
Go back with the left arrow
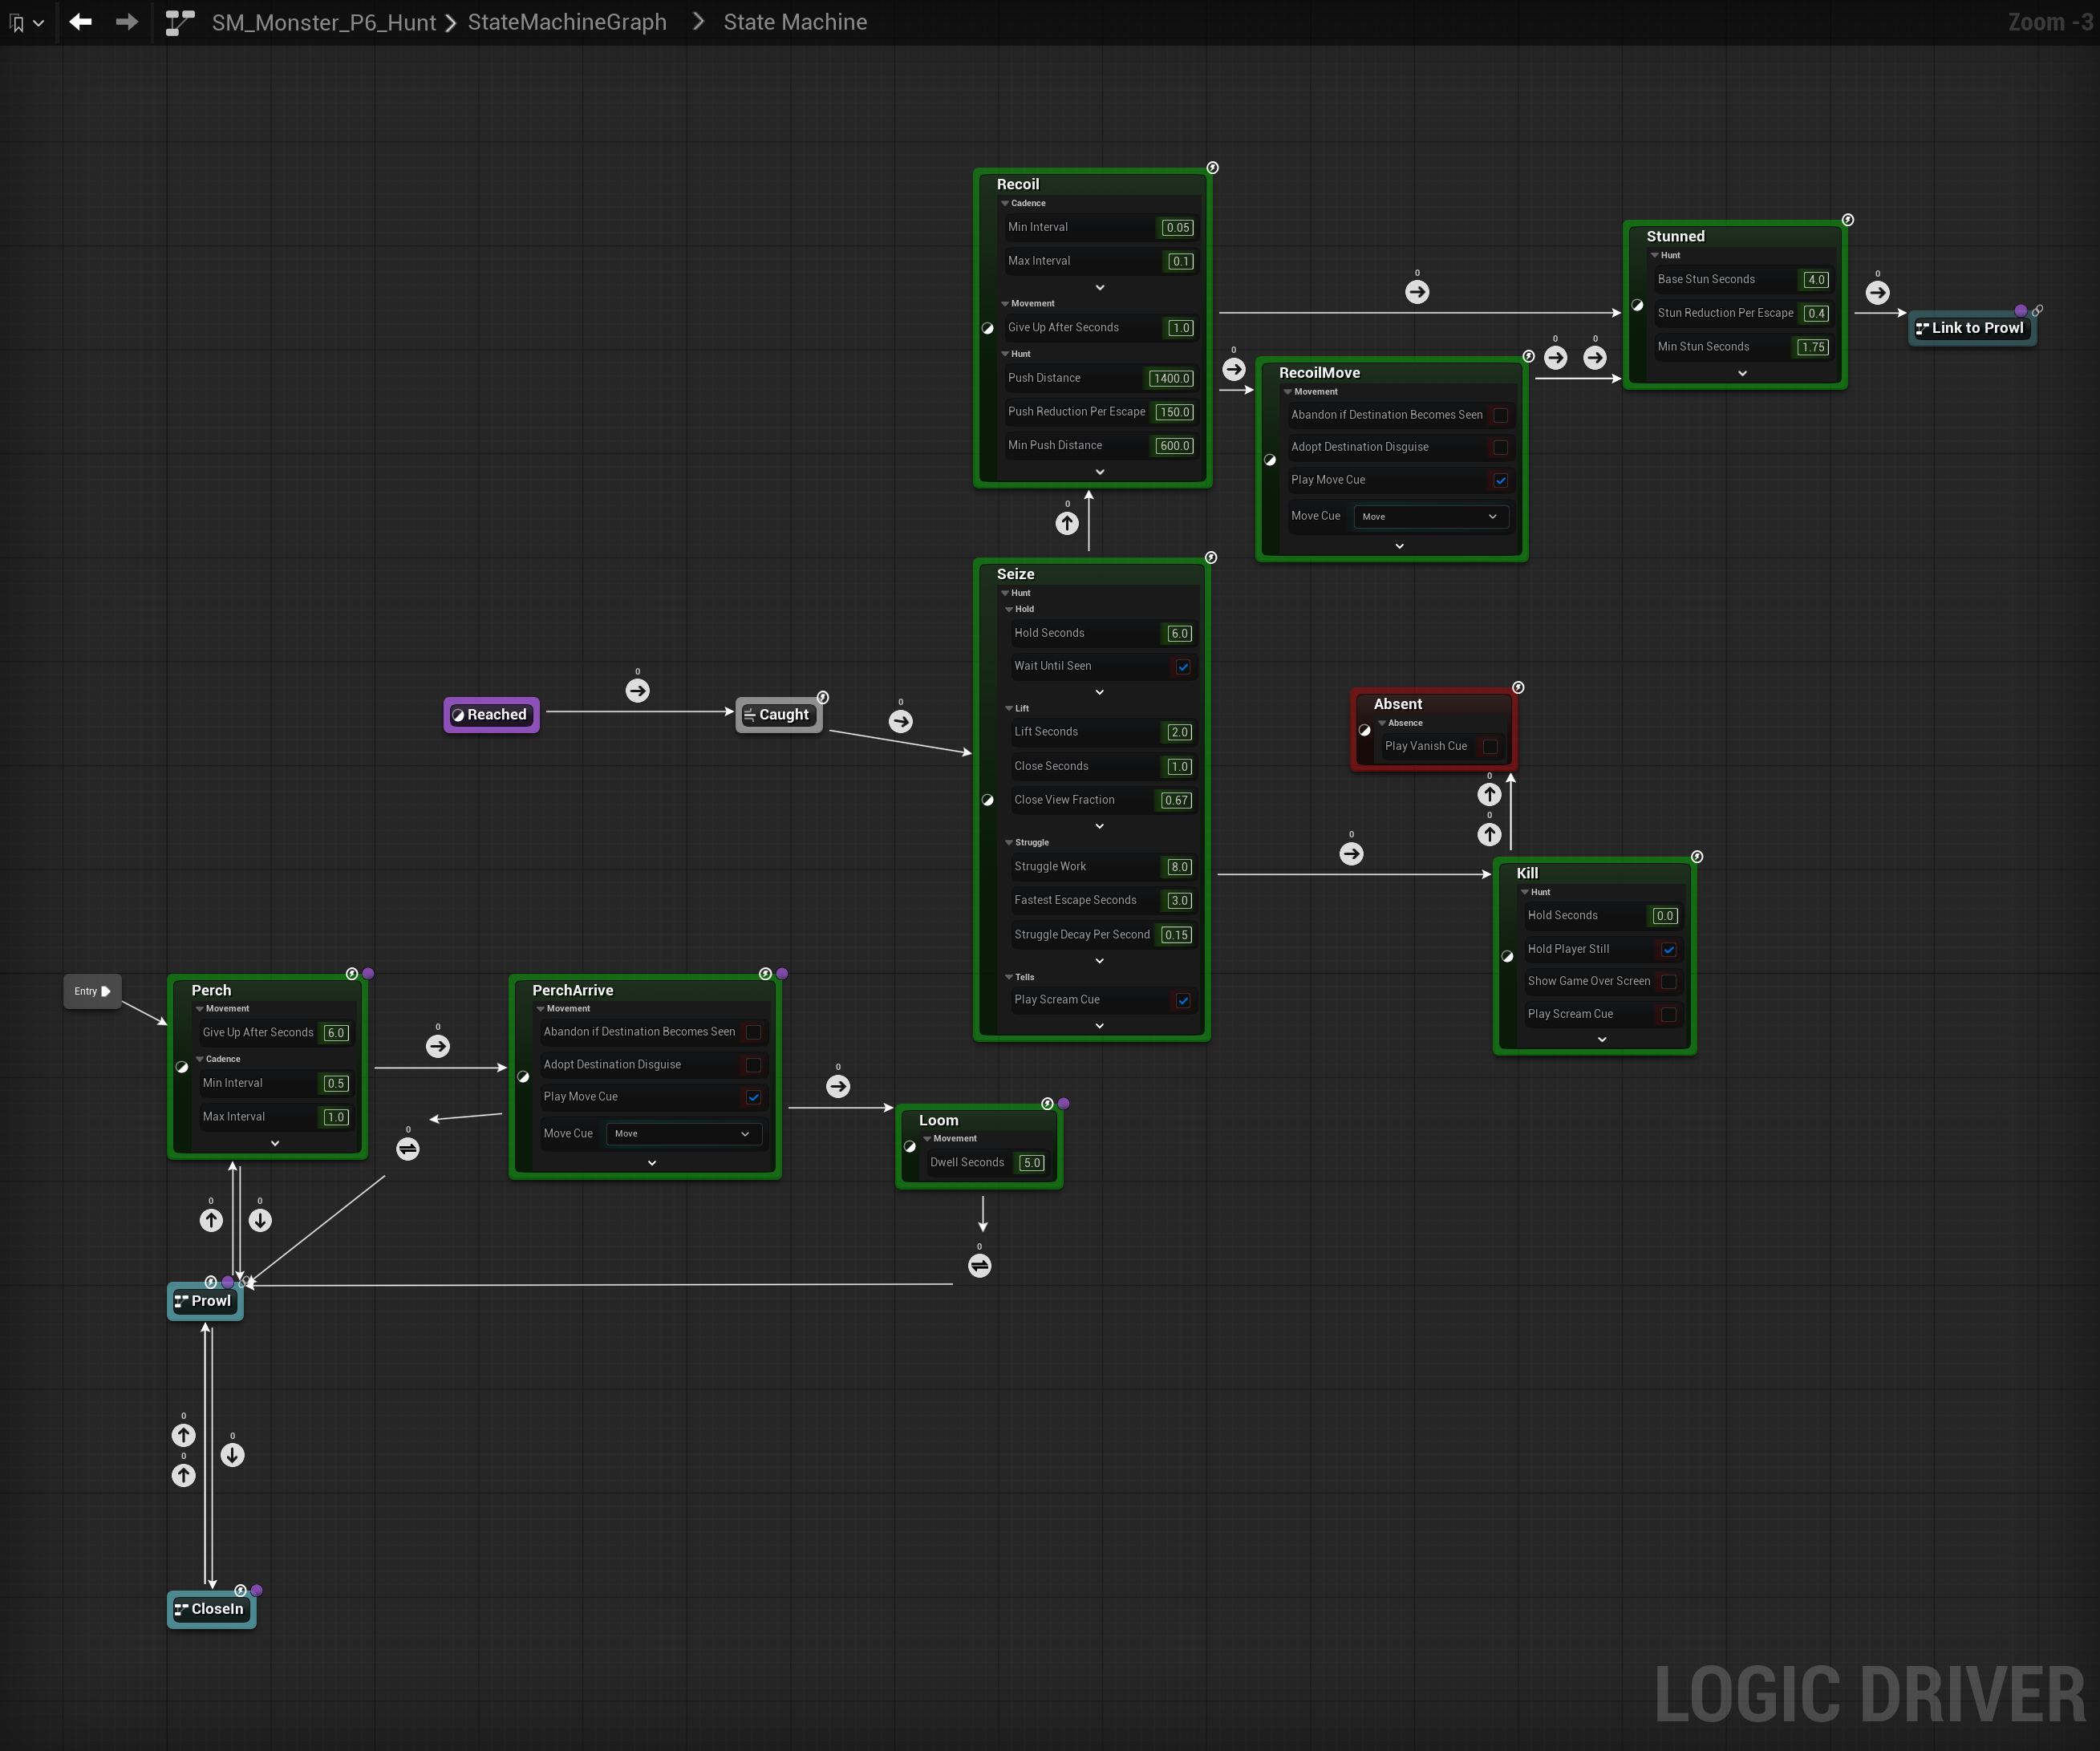[x=81, y=22]
